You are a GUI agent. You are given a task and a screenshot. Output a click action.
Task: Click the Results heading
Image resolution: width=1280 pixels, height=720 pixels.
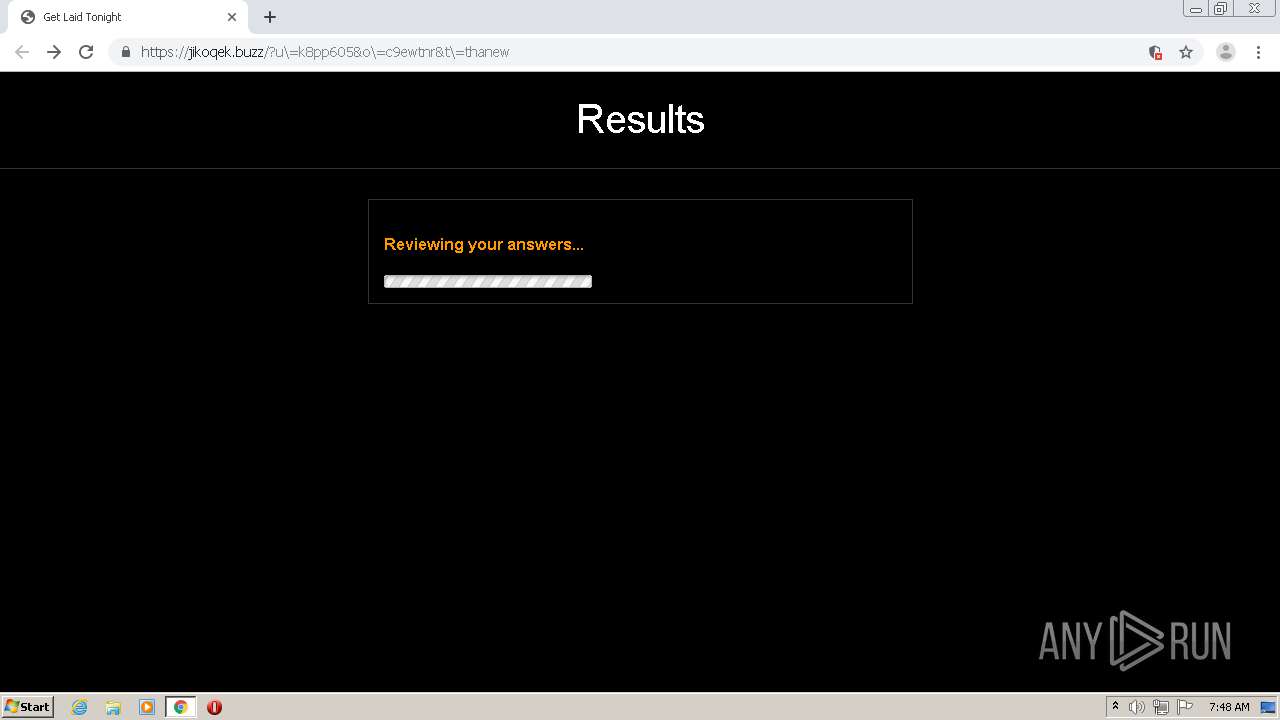click(640, 119)
